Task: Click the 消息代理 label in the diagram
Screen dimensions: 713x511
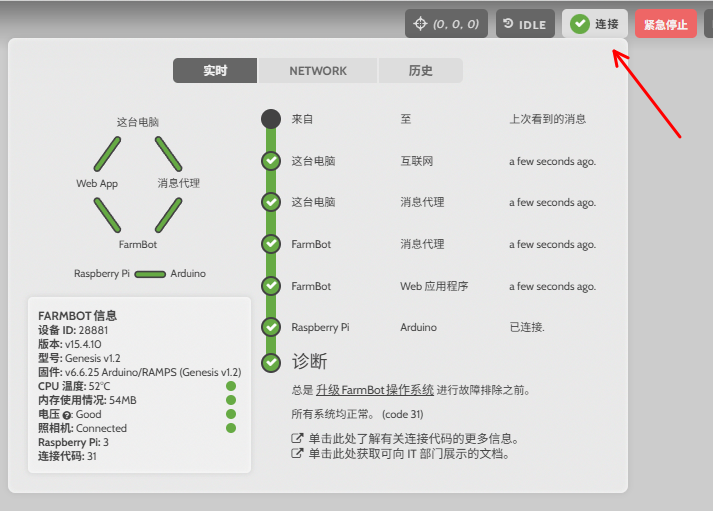Action: [179, 183]
